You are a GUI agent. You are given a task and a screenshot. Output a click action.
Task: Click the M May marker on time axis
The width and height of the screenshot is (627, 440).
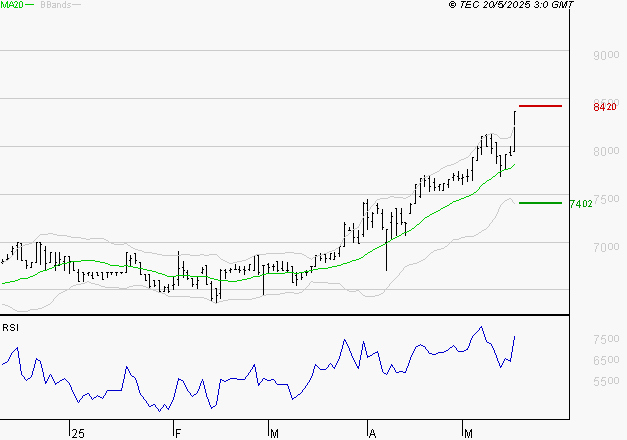point(468,434)
